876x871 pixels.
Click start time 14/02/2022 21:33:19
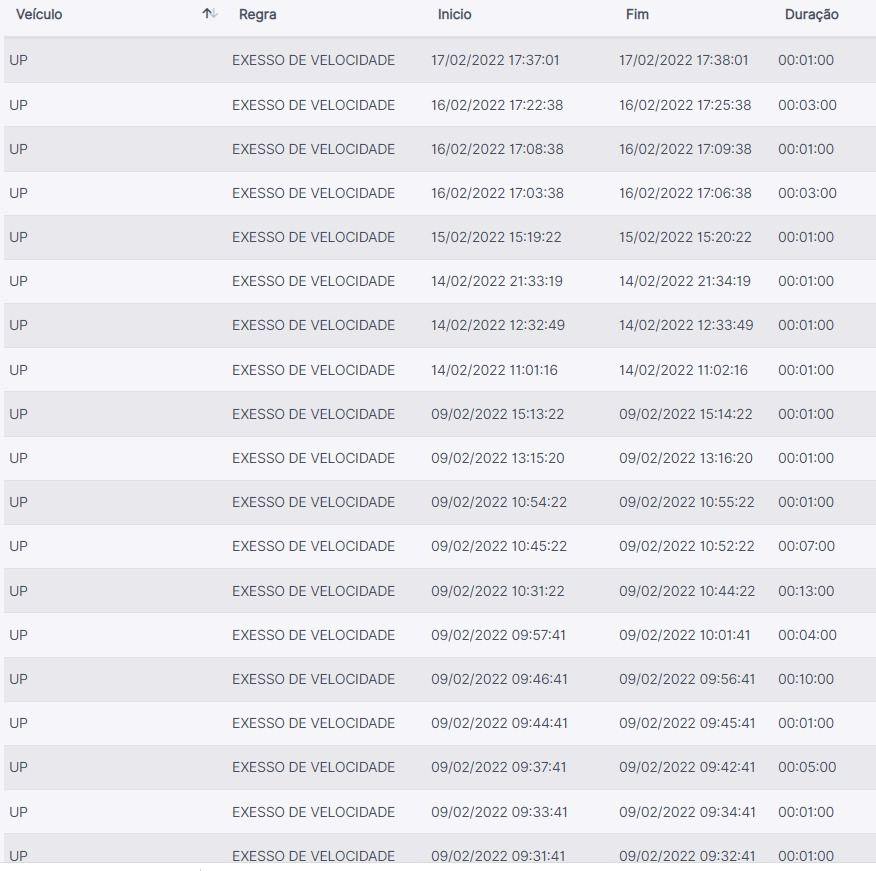pos(497,281)
